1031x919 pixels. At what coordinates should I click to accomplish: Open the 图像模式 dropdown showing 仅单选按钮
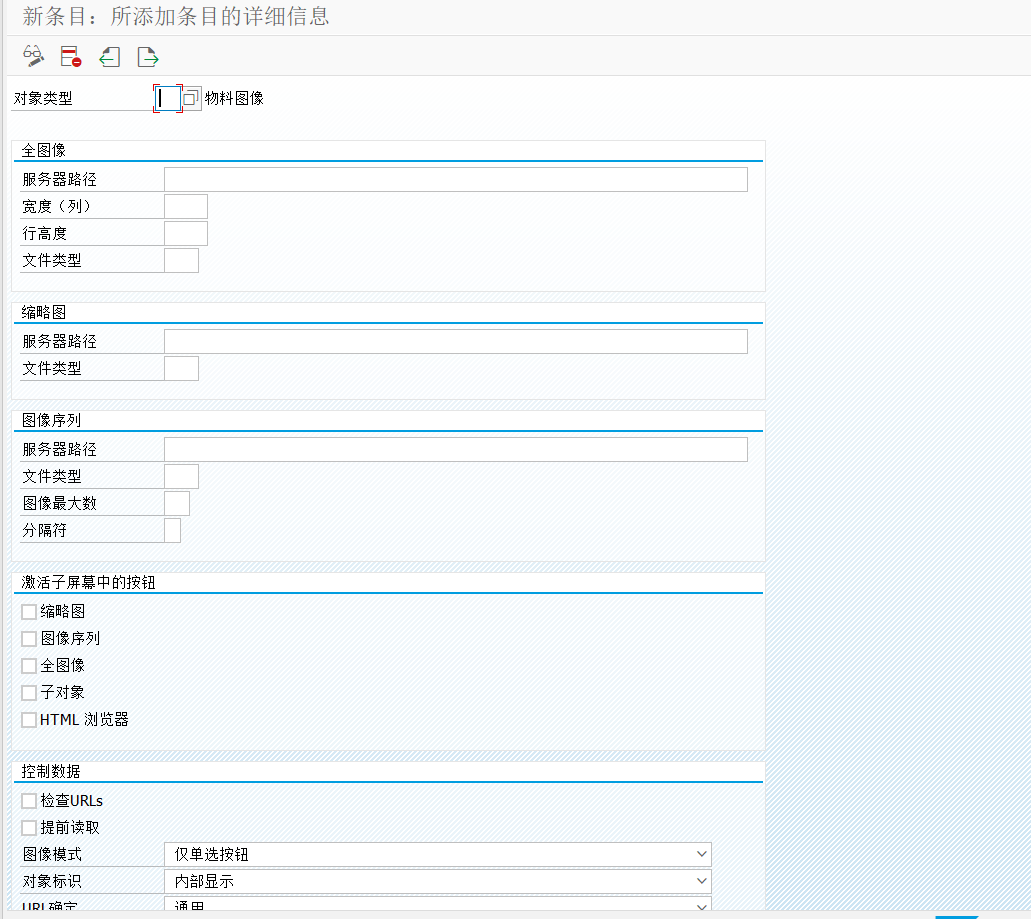[437, 854]
